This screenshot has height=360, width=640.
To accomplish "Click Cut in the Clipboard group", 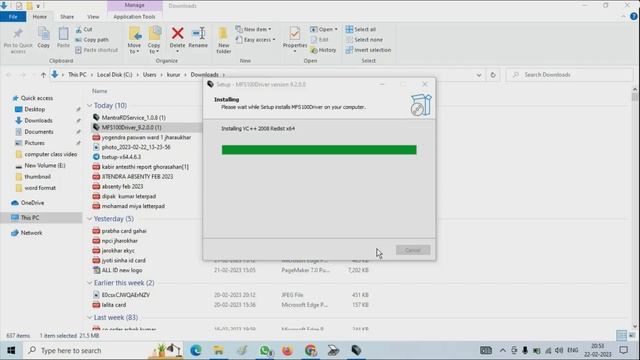I will 84,29.
